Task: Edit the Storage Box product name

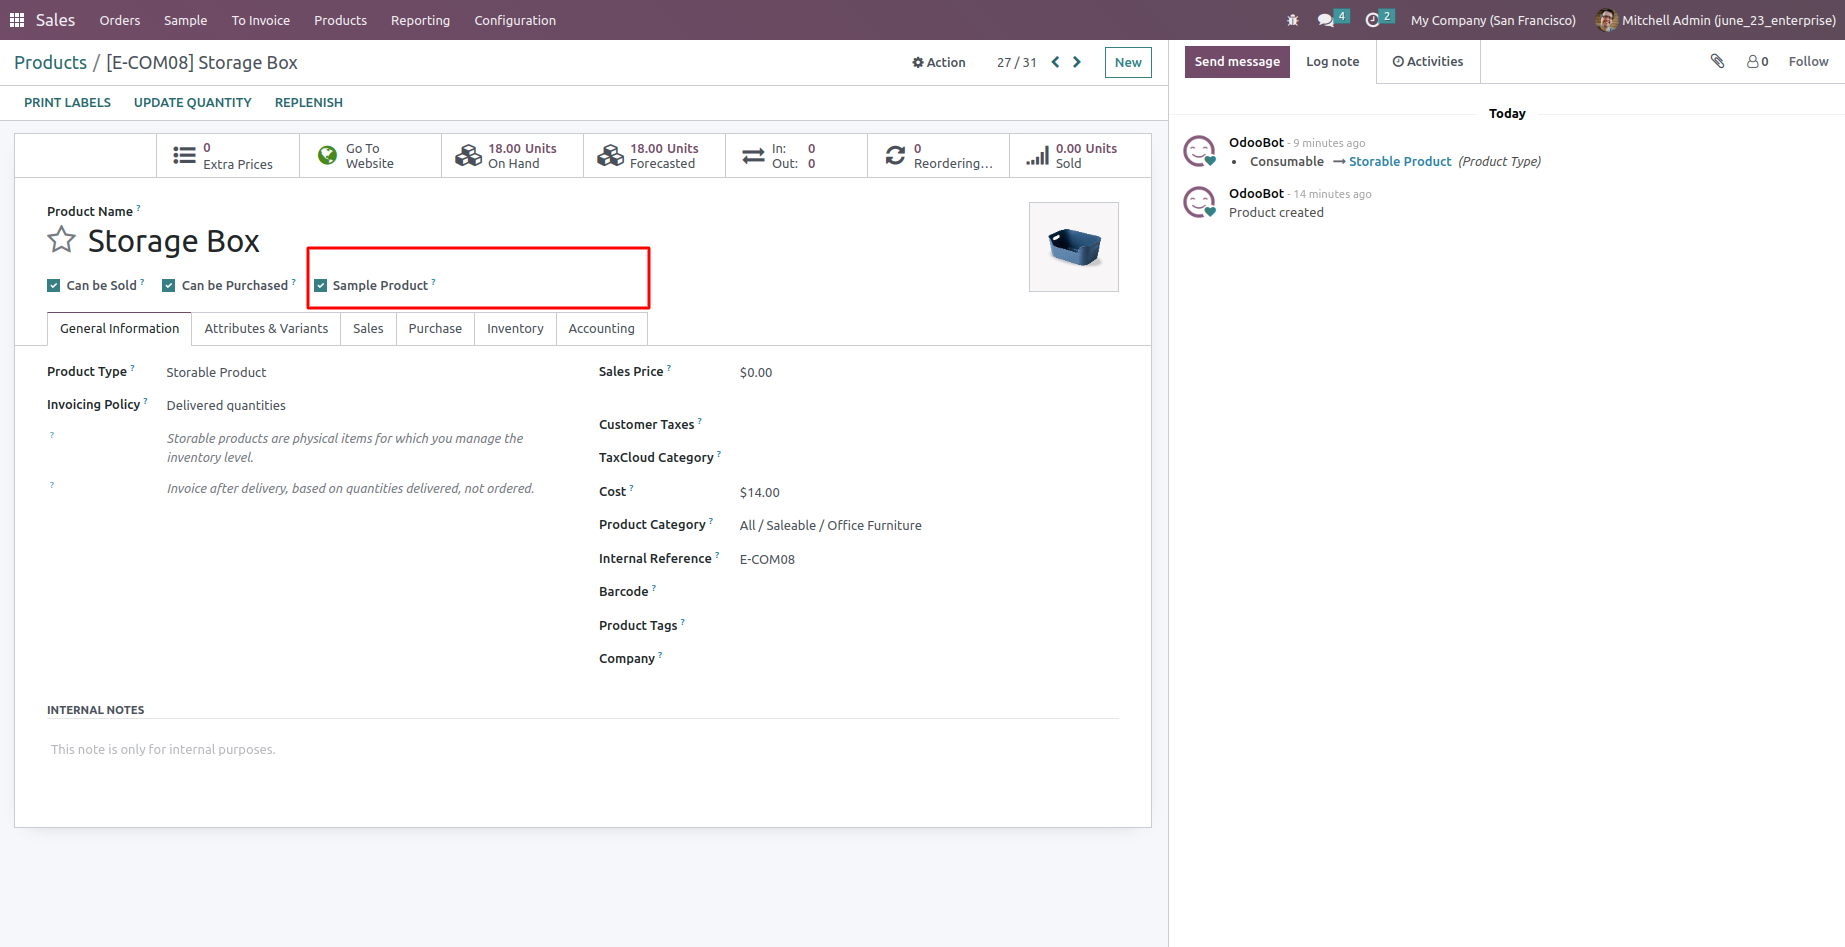Action: [x=173, y=241]
